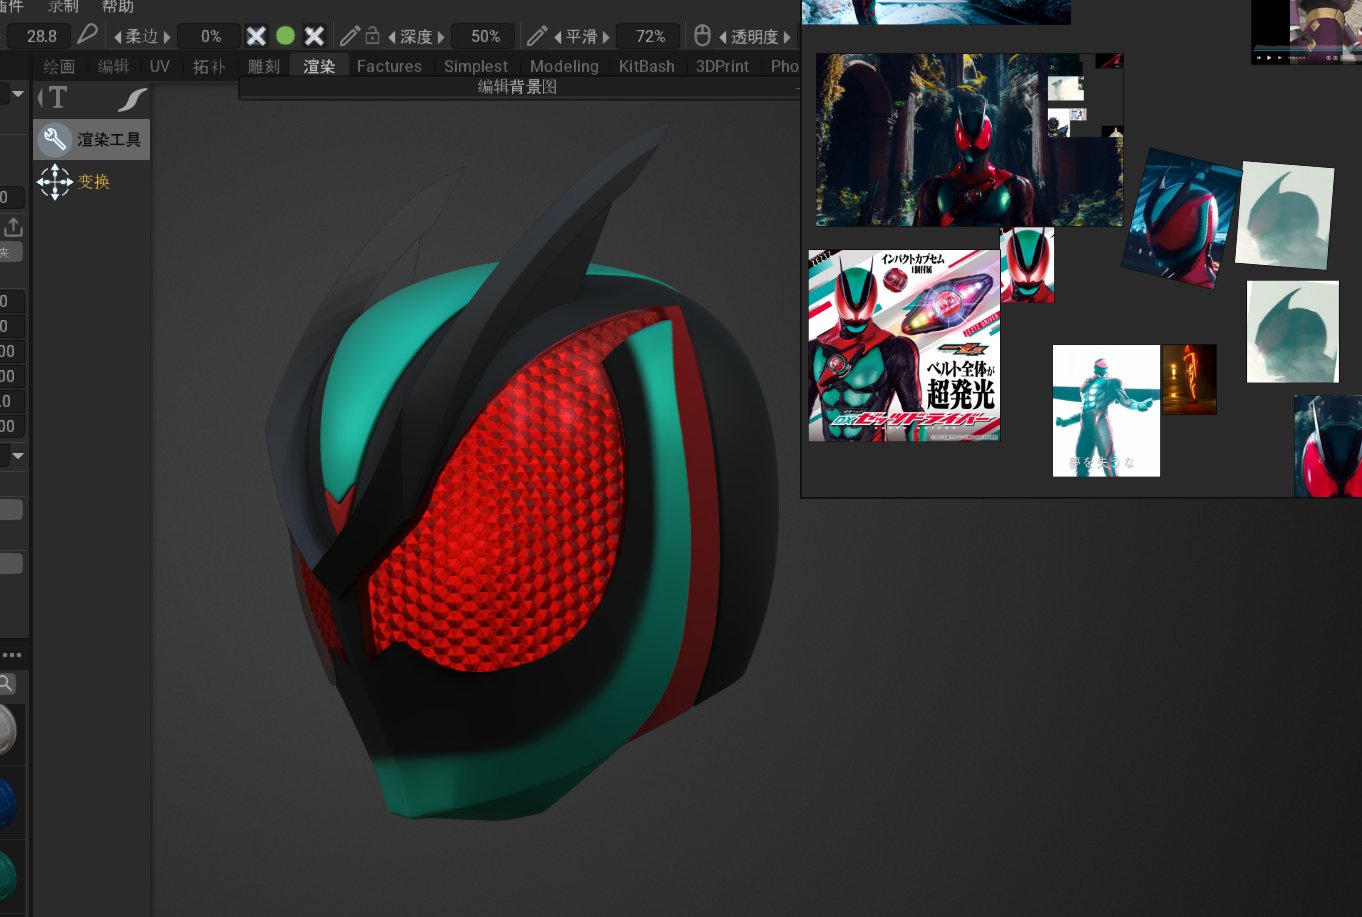Image resolution: width=1362 pixels, height=917 pixels.
Task: Decrease 平滑 with its left arrow
Action: 558,37
